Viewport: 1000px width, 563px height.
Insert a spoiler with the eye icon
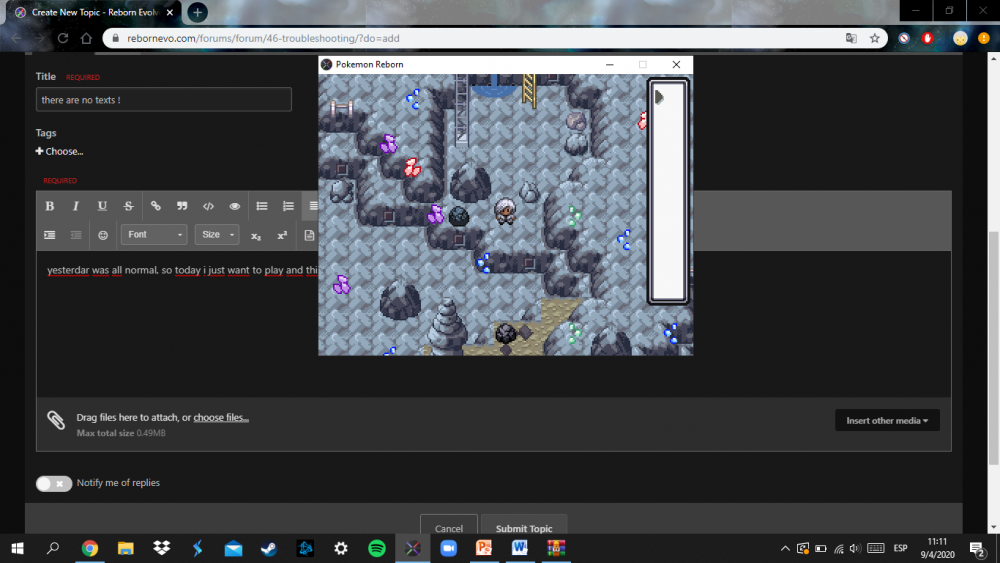pyautogui.click(x=234, y=206)
